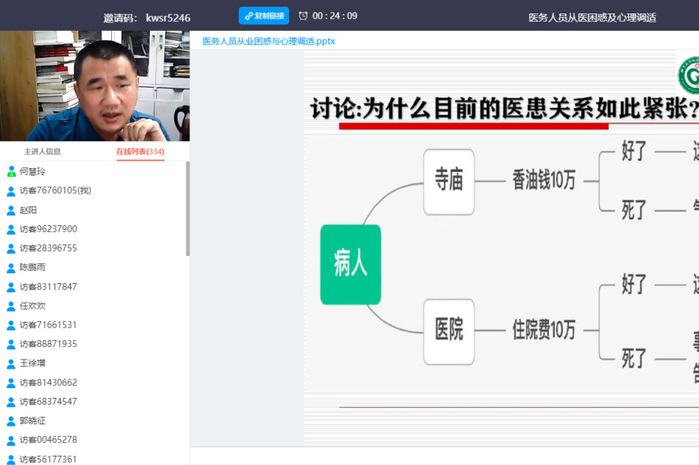Click the 邀请码 kwsr5246 invitation code
Image resolution: width=699 pixels, height=465 pixels.
tap(146, 17)
